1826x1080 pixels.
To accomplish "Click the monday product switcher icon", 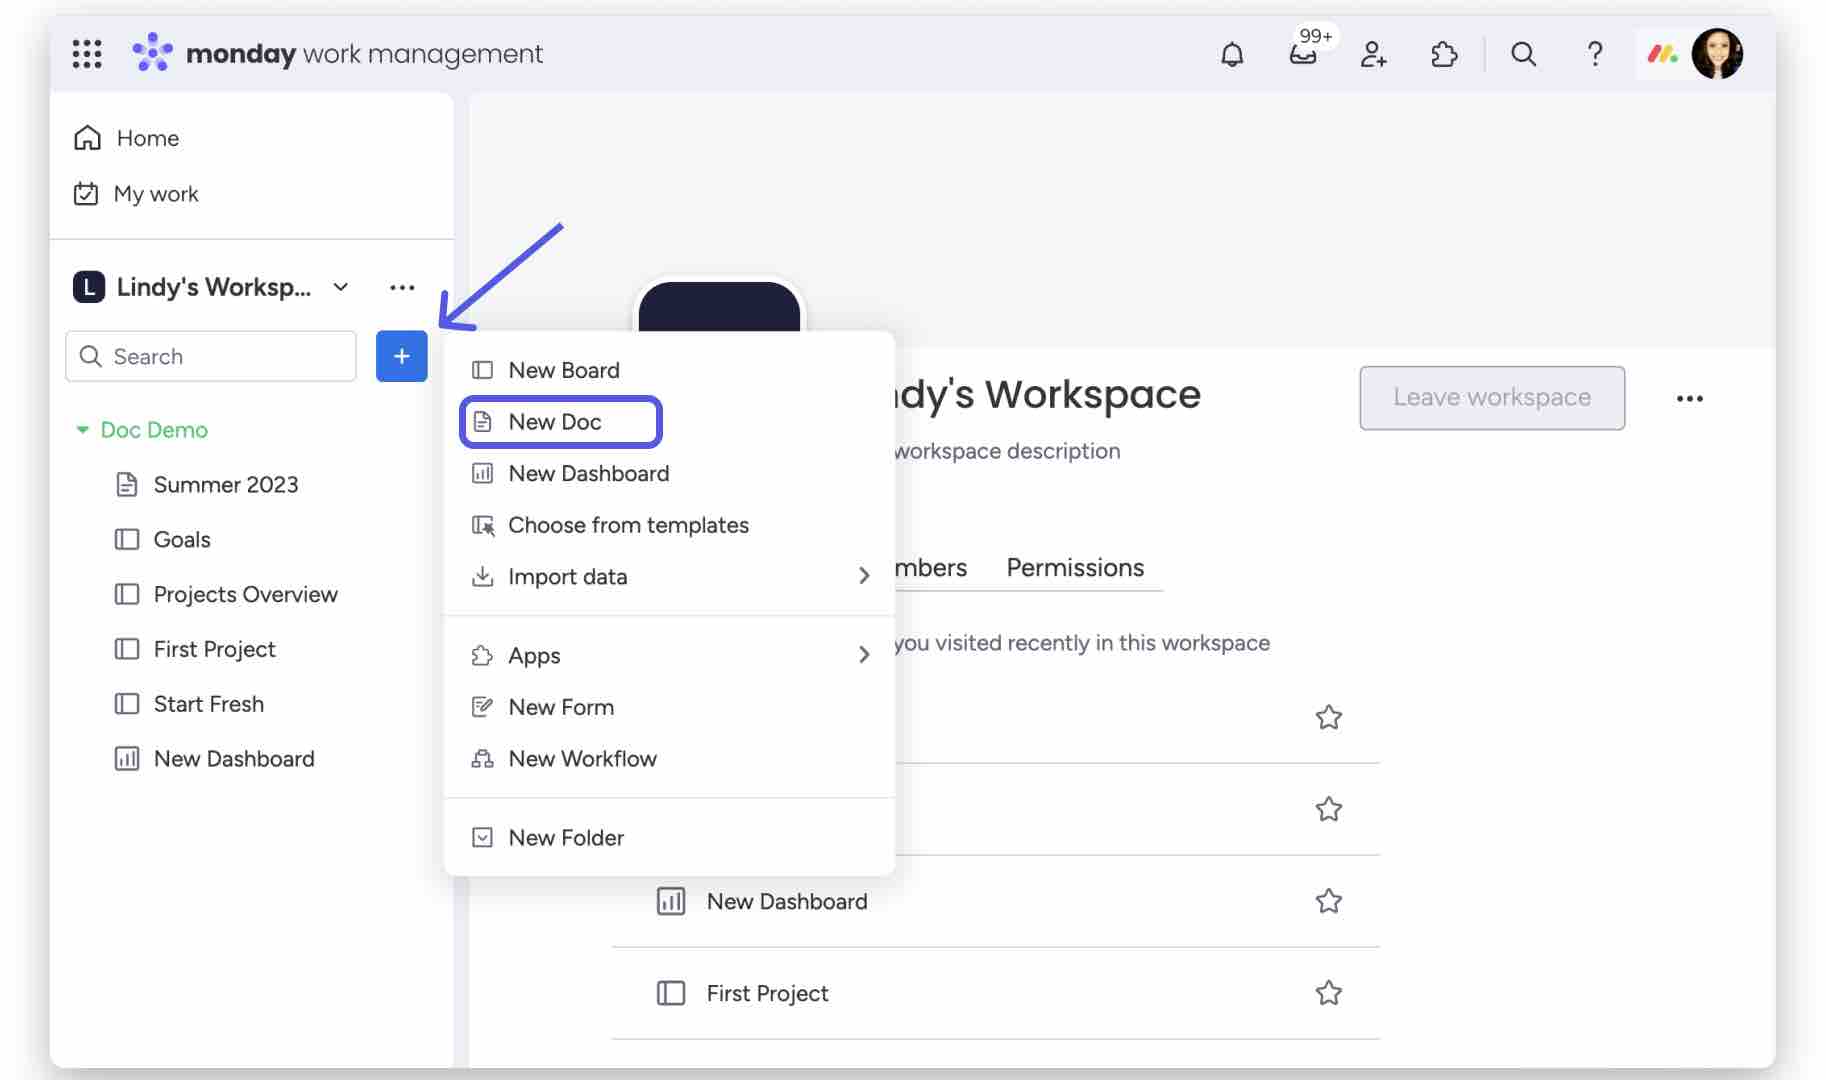I will click(x=1662, y=55).
